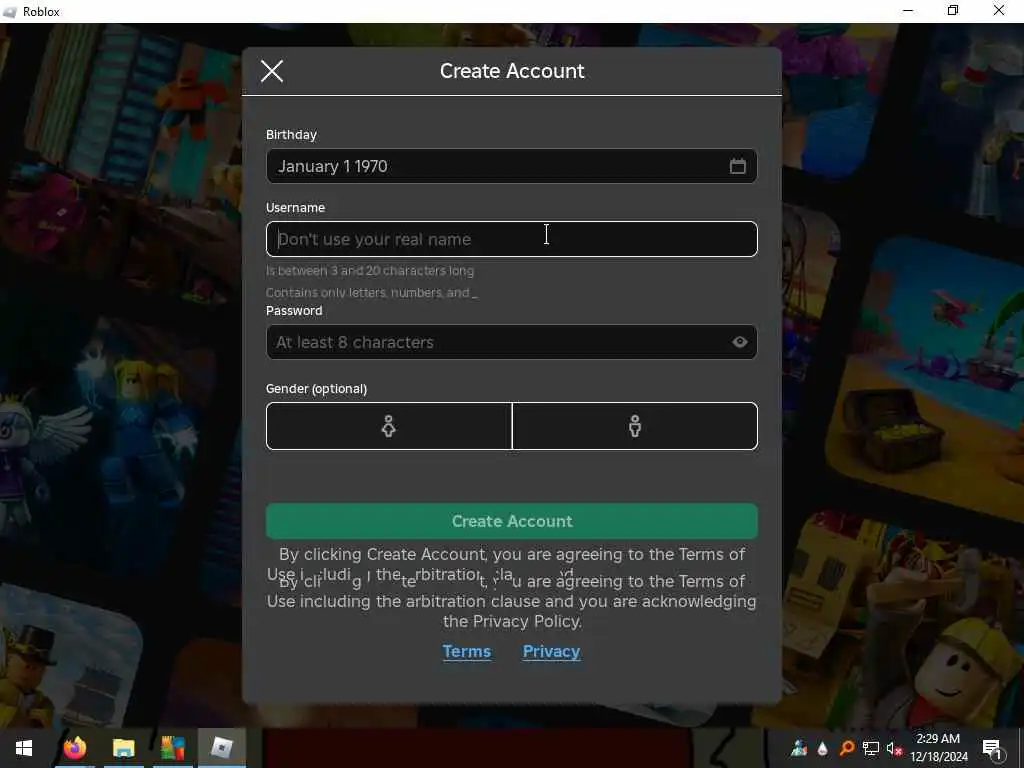Image resolution: width=1024 pixels, height=768 pixels.
Task: Select the female gender option
Action: [389, 426]
